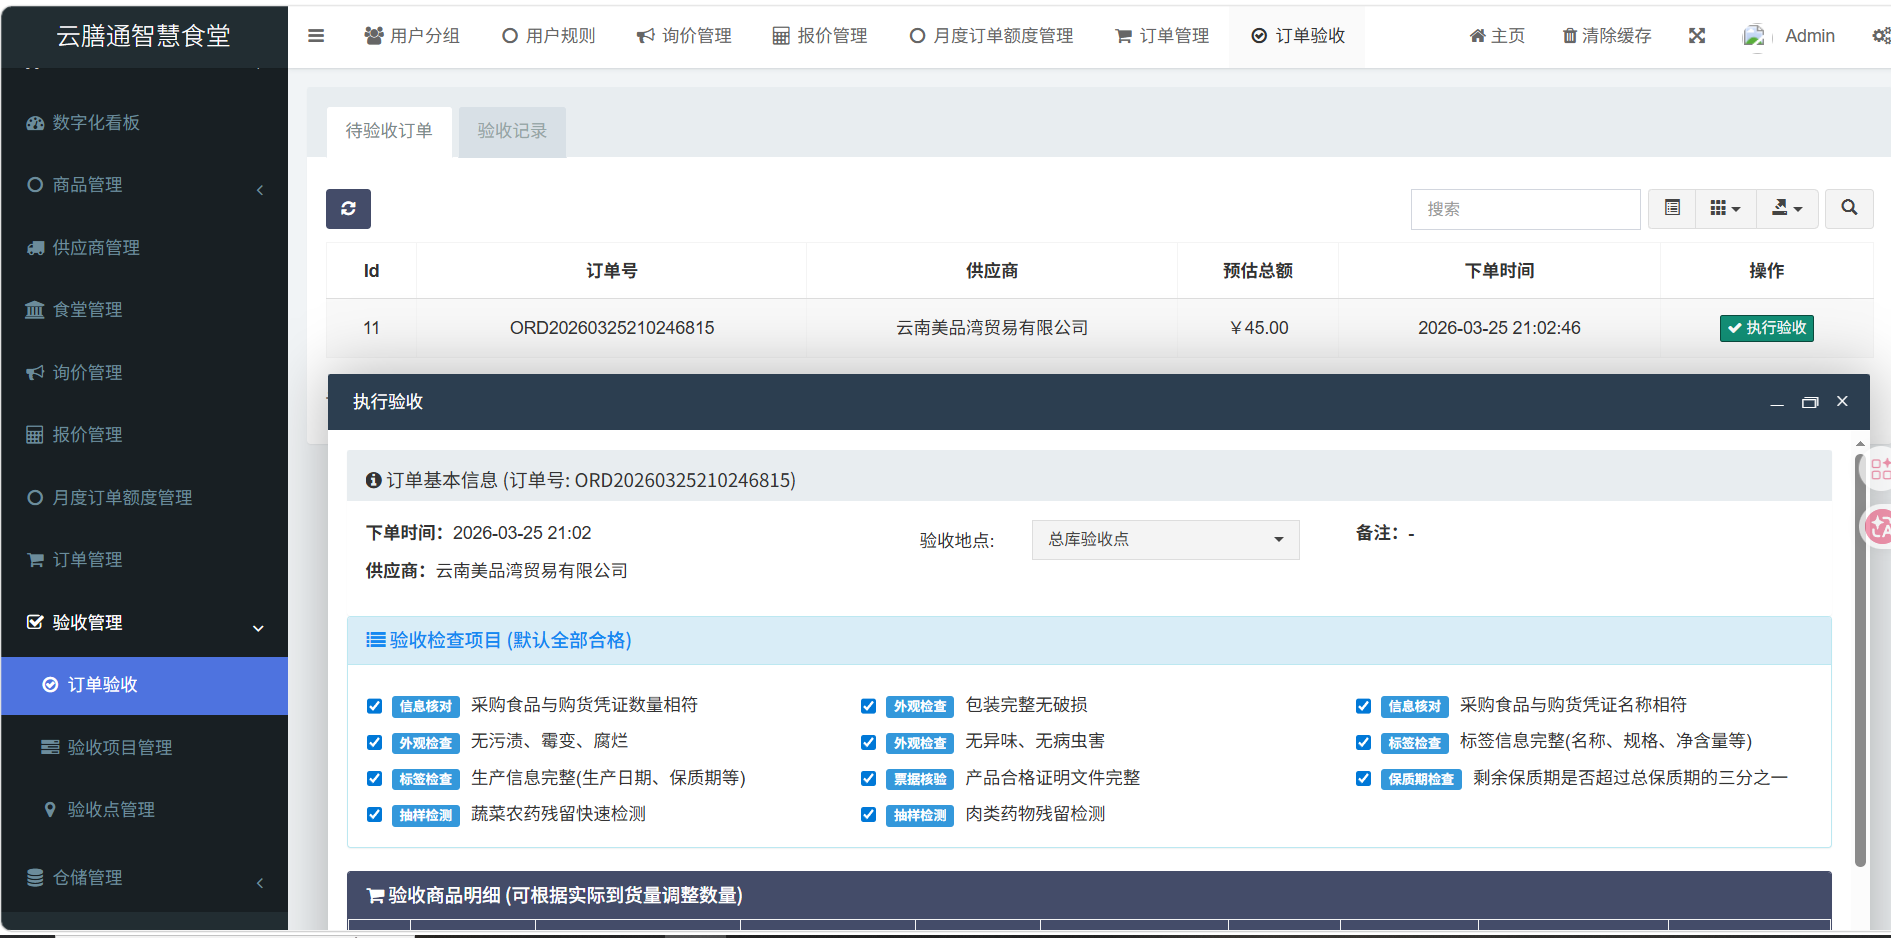
Task: Toggle the 肉类药物残留检测 checkbox
Action: pyautogui.click(x=869, y=815)
